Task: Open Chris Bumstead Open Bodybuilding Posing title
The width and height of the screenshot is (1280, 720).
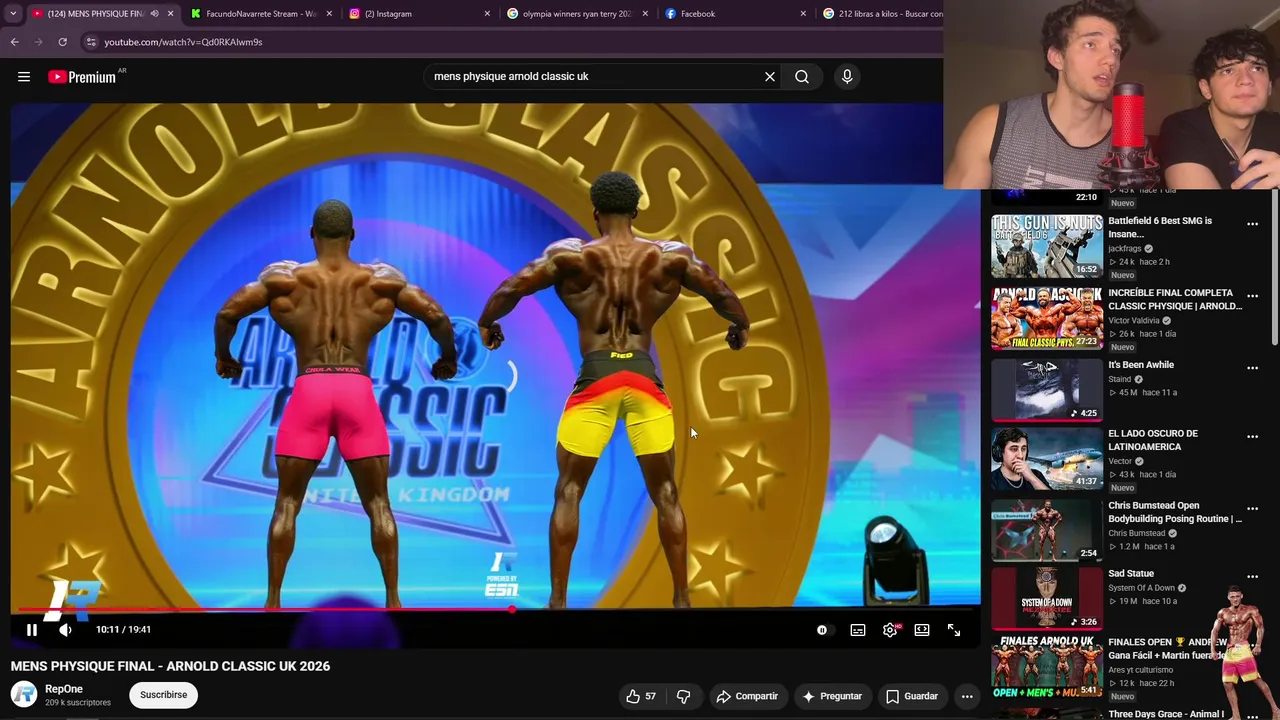Action: click(x=1175, y=512)
